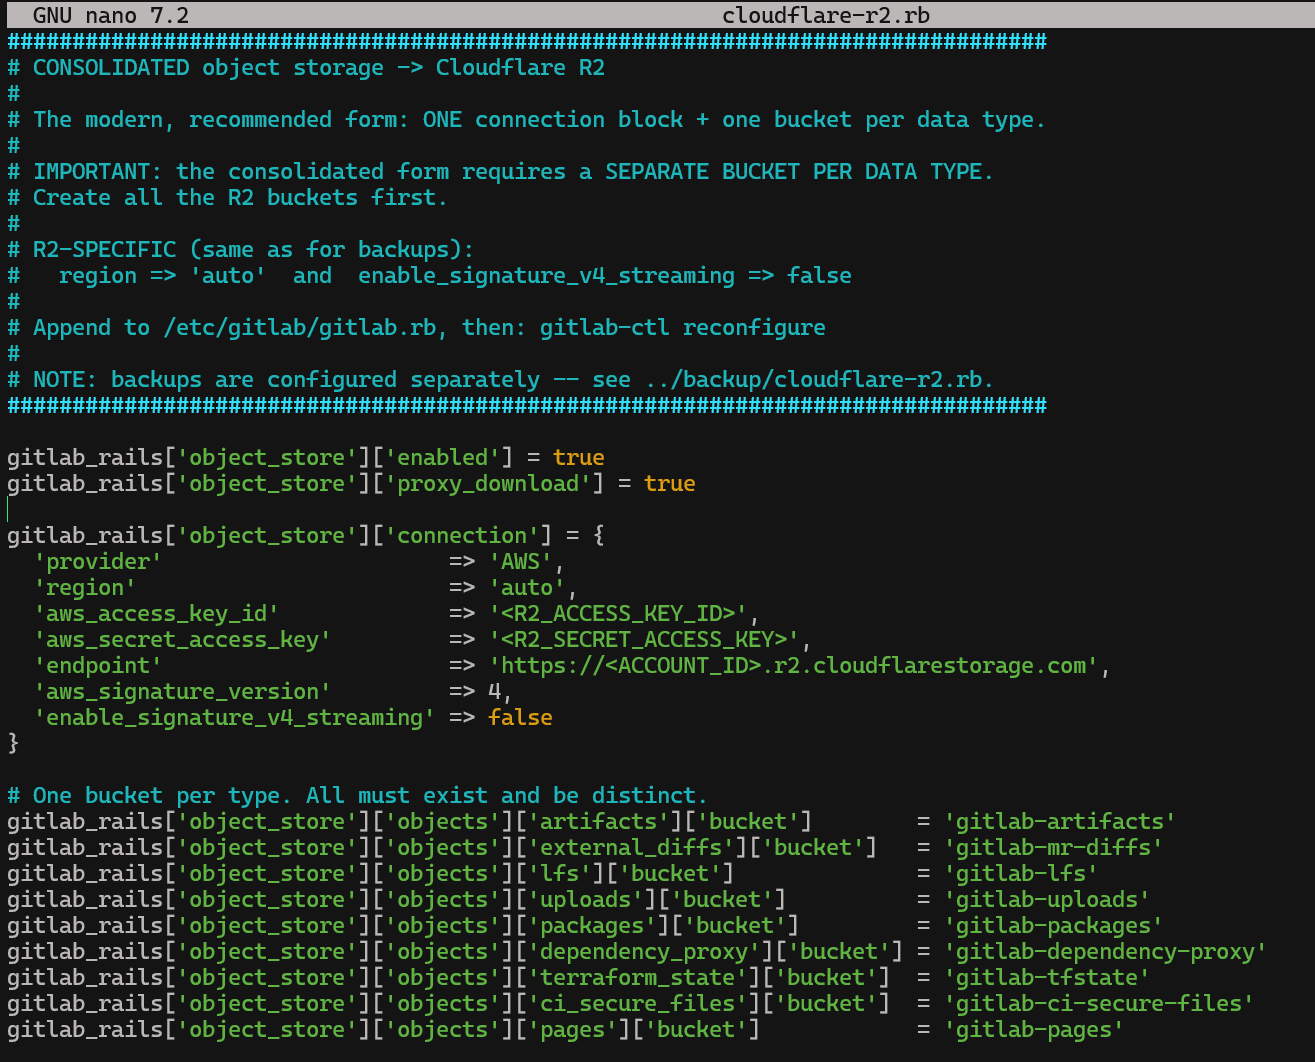Click the 'gitlab-artifacts' bucket value
The height and width of the screenshot is (1062, 1315).
tap(1060, 822)
